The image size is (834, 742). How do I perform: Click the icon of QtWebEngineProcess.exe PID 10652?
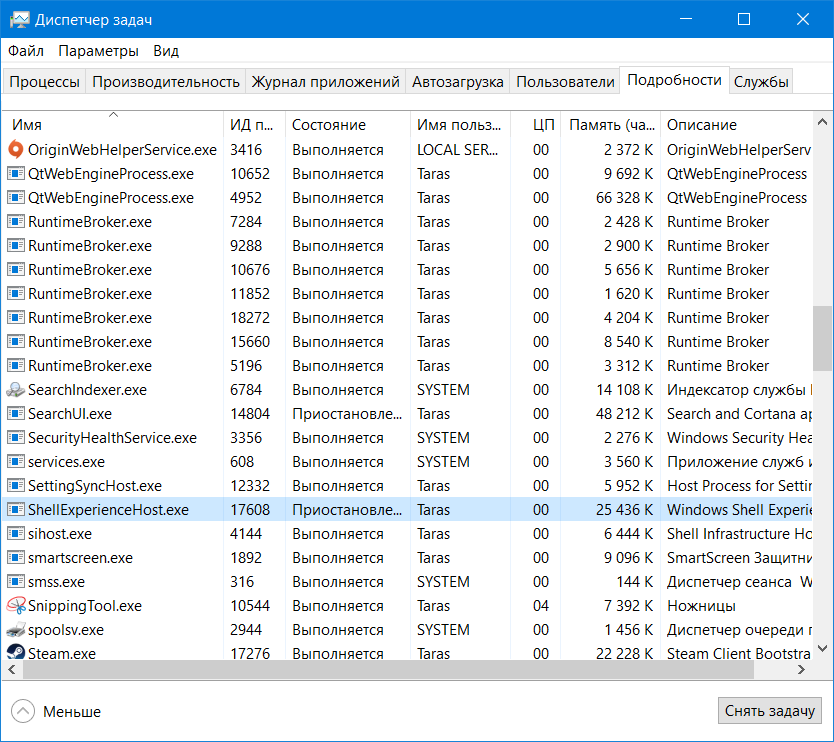[x=15, y=173]
